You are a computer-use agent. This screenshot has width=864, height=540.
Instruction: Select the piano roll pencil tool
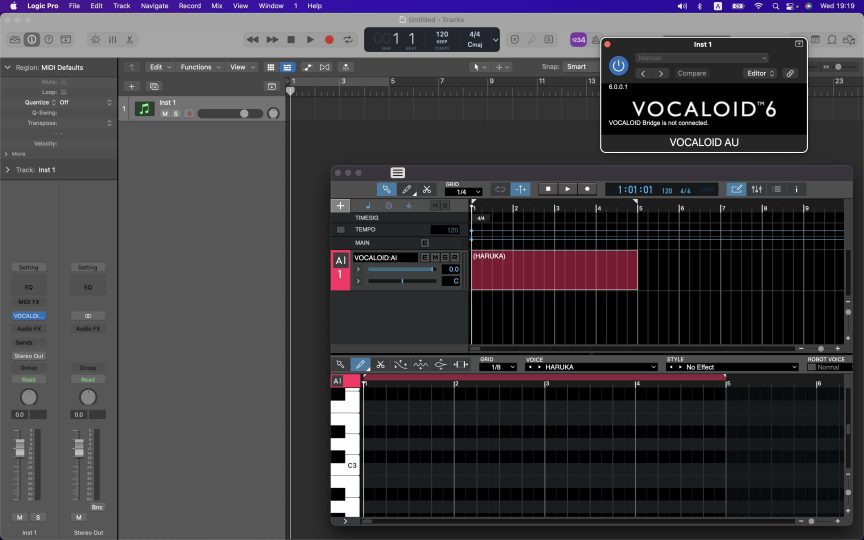pos(360,364)
